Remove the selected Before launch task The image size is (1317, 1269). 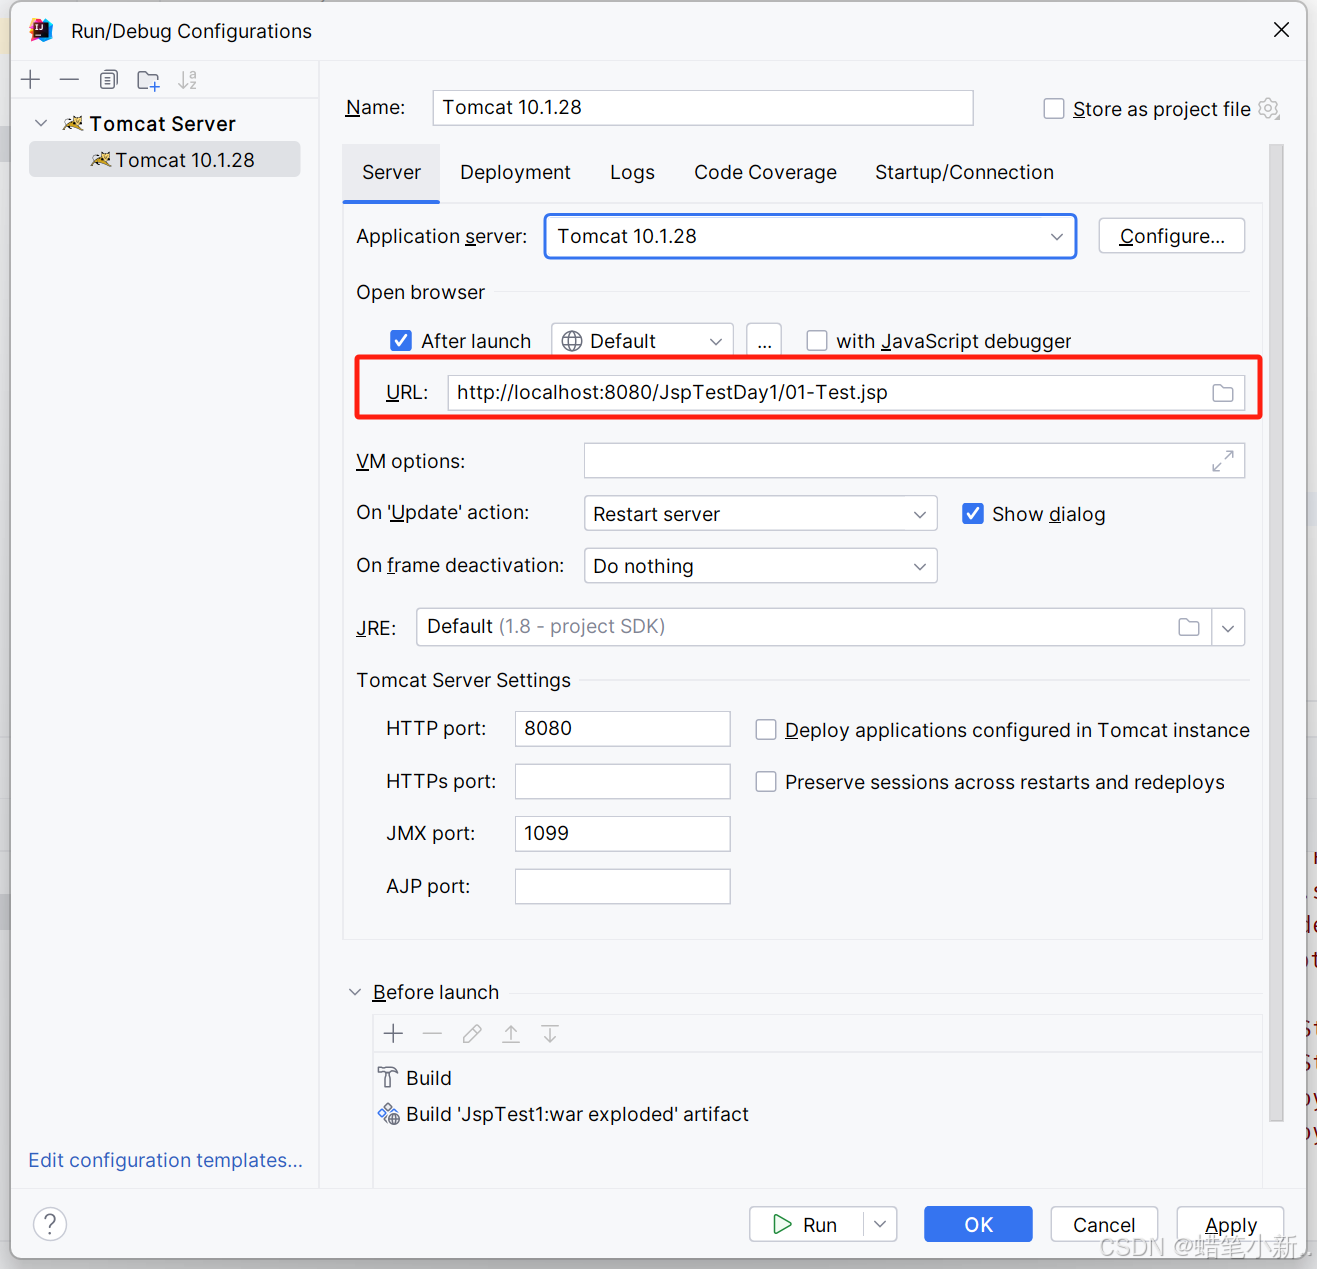point(432,1034)
